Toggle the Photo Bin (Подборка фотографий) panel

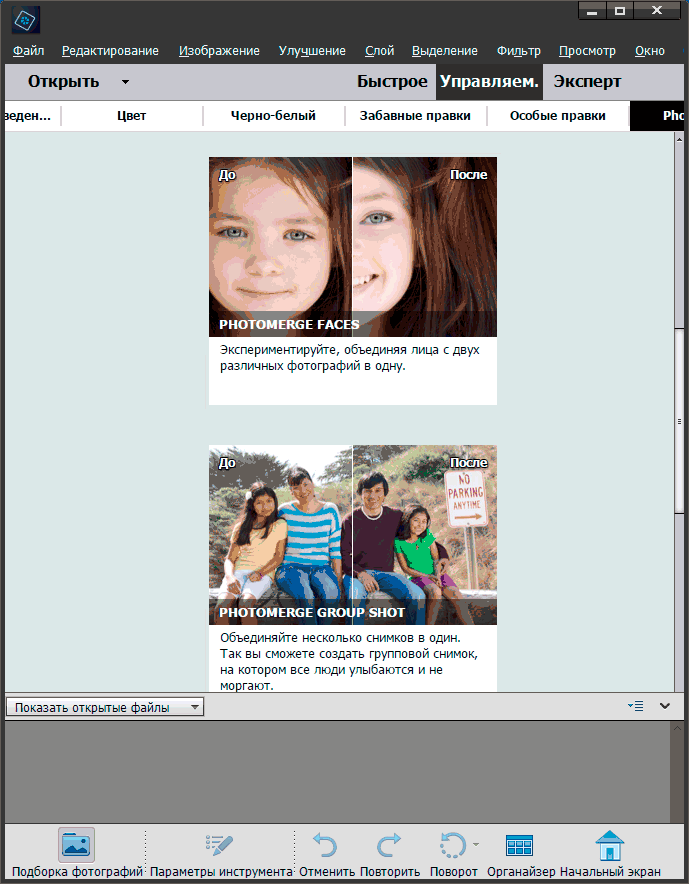[x=77, y=846]
